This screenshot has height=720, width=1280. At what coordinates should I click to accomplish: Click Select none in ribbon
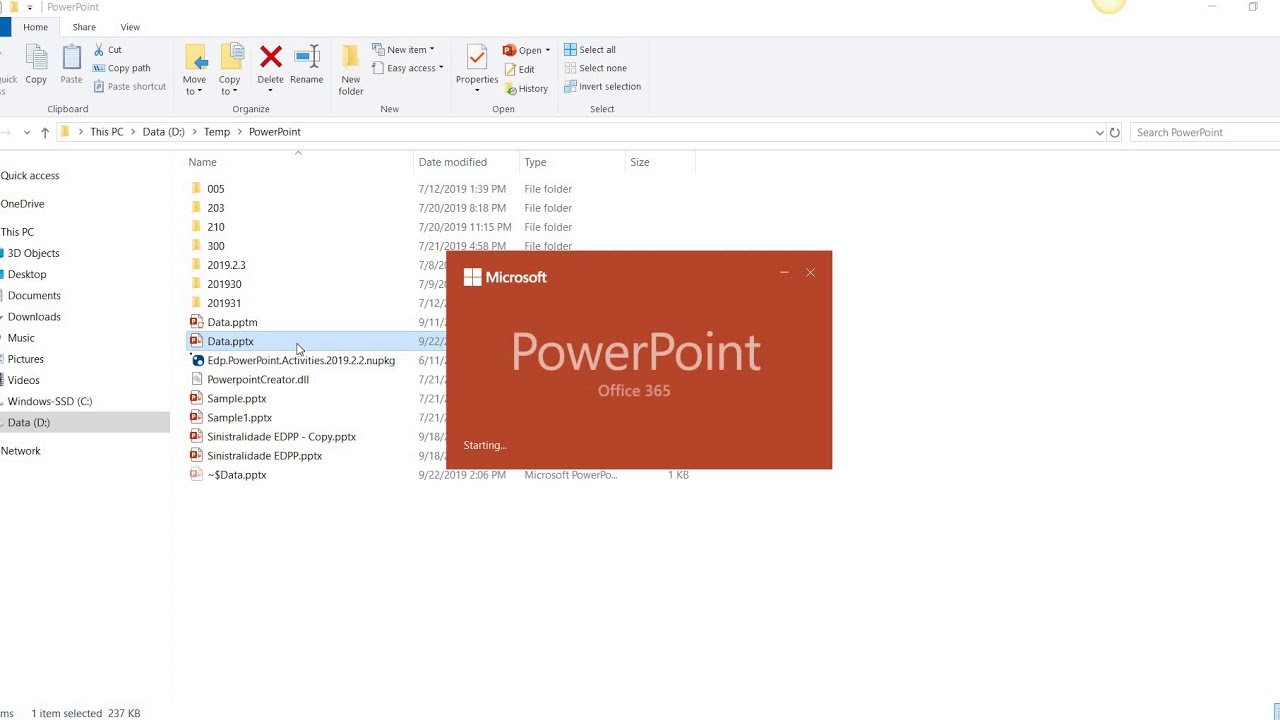click(x=594, y=68)
